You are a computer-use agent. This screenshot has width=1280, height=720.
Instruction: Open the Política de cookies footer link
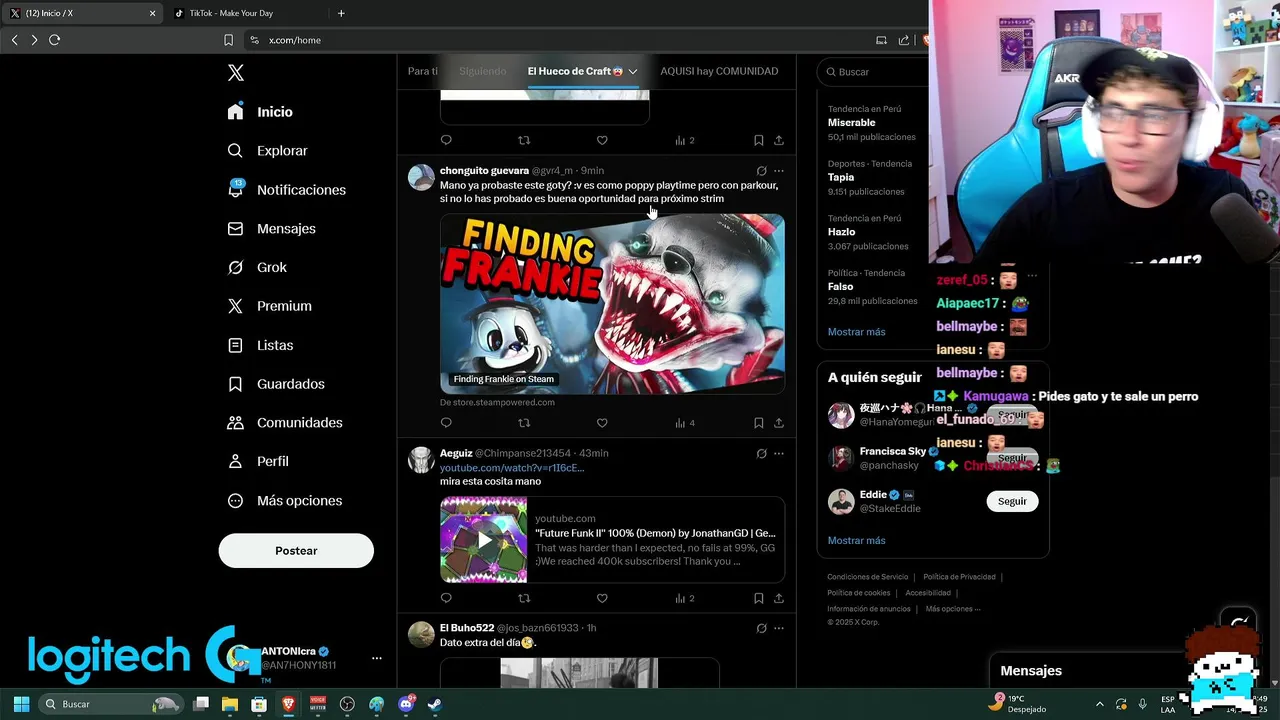pos(858,593)
